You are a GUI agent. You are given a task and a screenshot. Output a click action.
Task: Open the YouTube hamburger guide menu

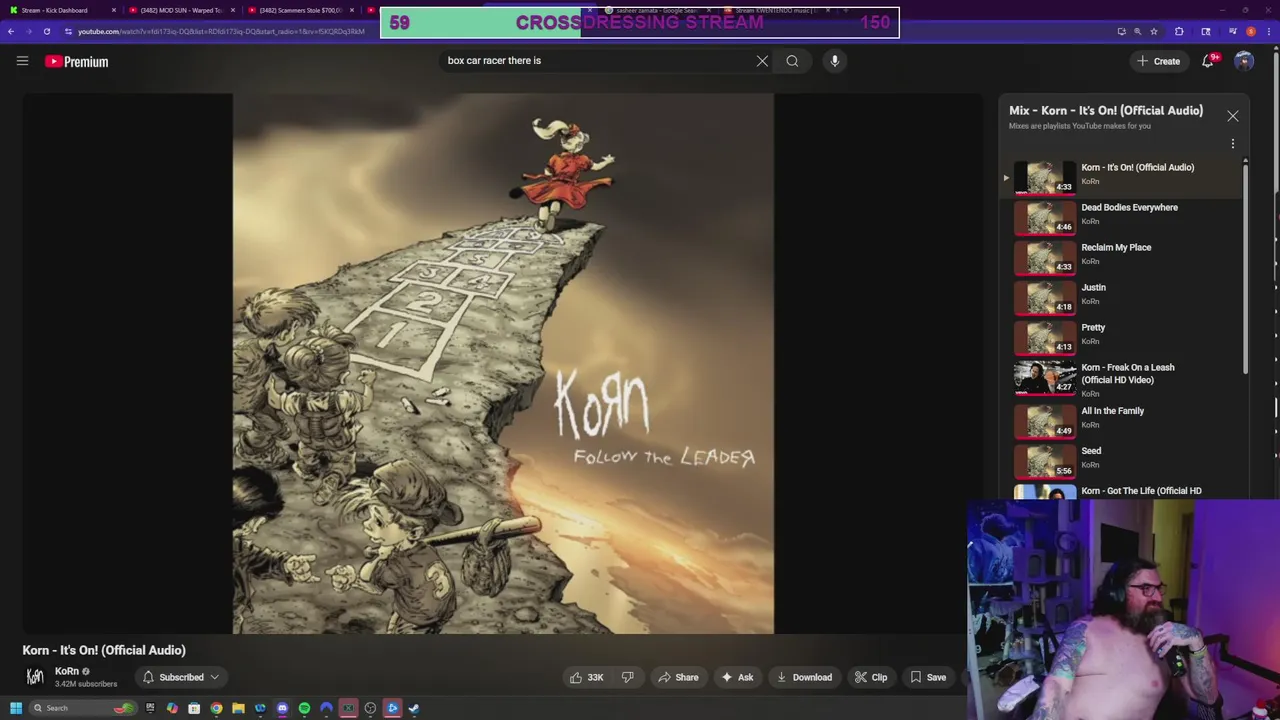point(22,61)
